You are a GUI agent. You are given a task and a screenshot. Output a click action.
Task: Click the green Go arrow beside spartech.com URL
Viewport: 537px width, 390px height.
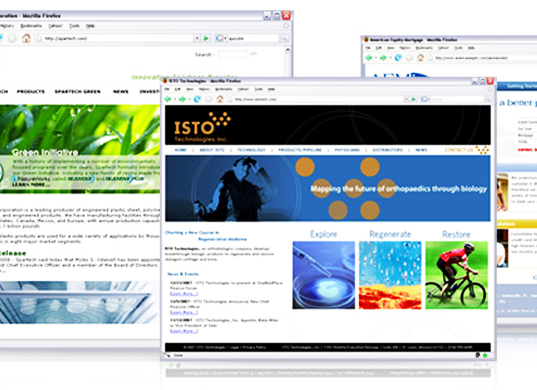click(206, 38)
